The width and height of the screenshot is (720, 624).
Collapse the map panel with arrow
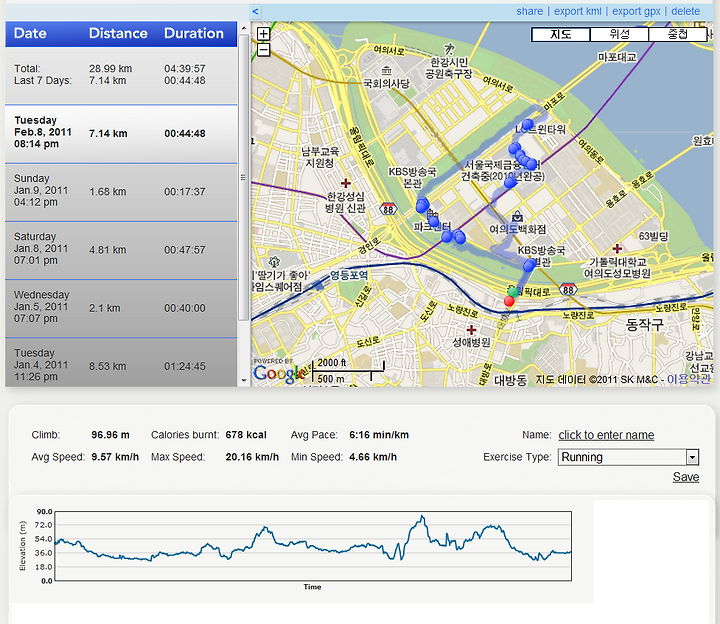[255, 11]
